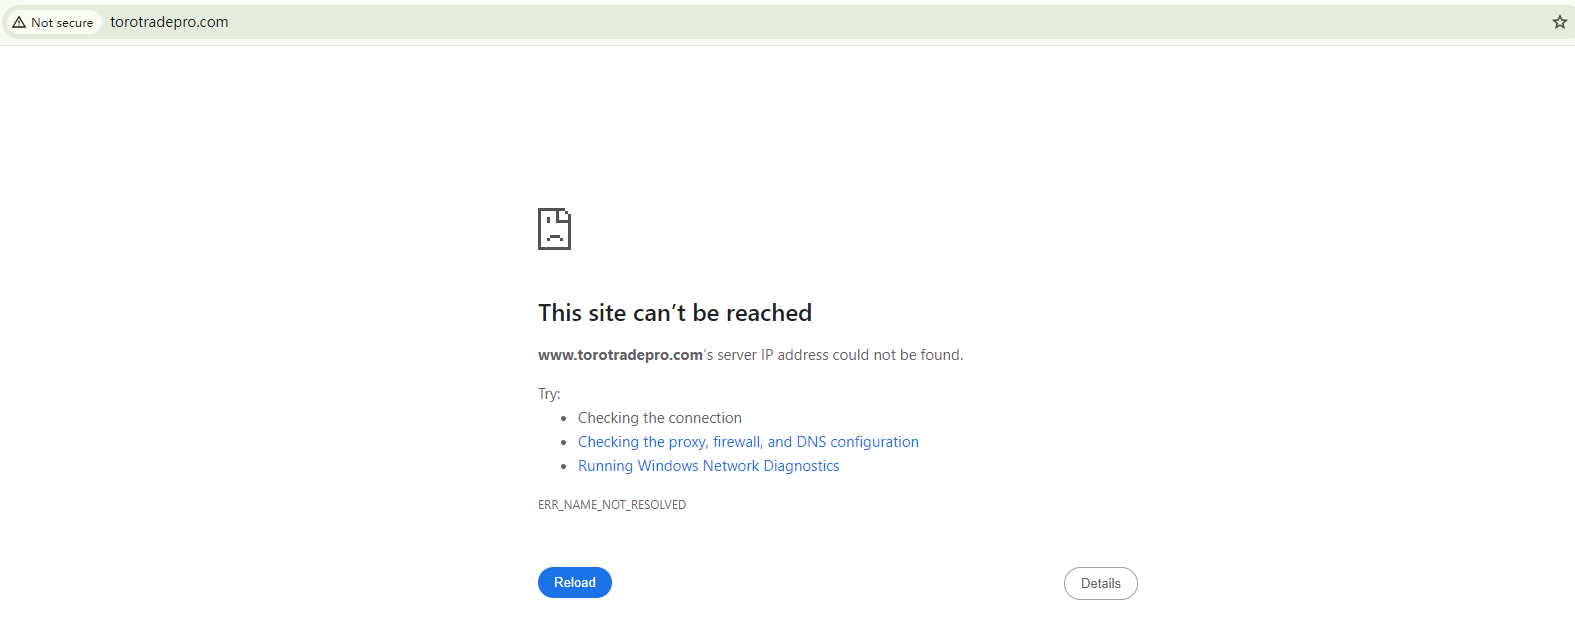
Task: Open the proxy, firewall, and DNS configuration link
Action: [748, 442]
